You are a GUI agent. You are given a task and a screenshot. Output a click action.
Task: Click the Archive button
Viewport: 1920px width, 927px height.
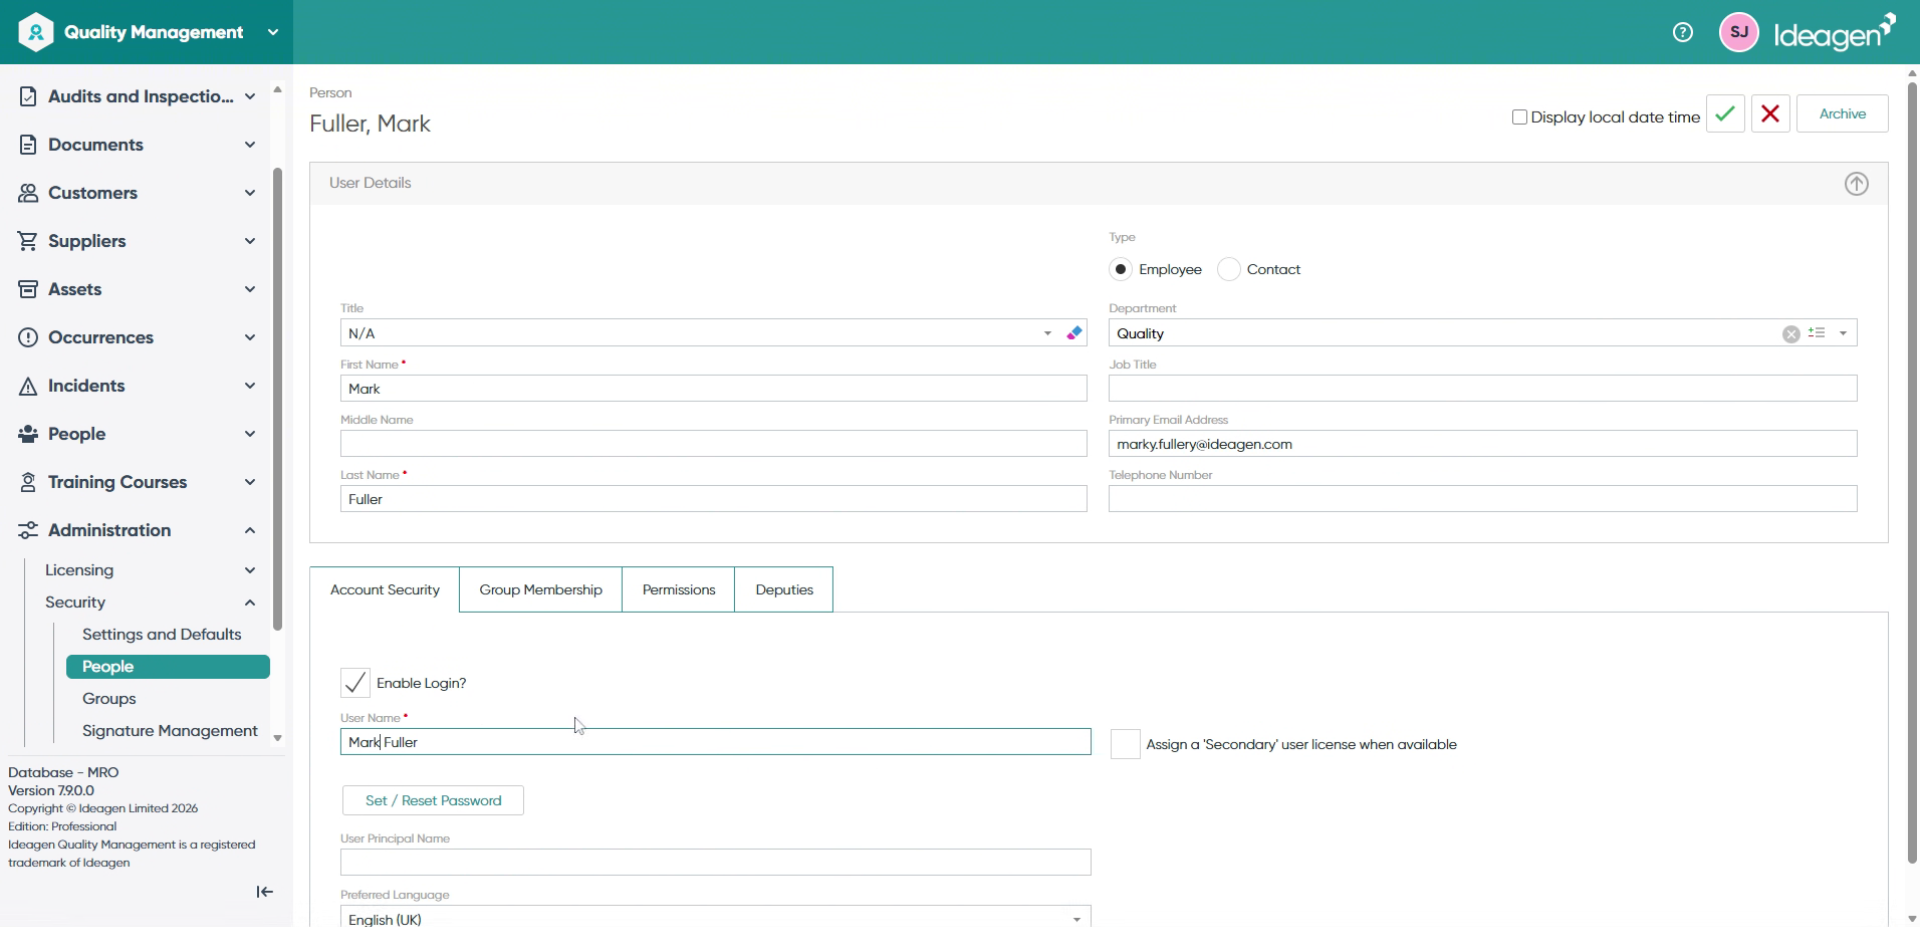[1842, 114]
